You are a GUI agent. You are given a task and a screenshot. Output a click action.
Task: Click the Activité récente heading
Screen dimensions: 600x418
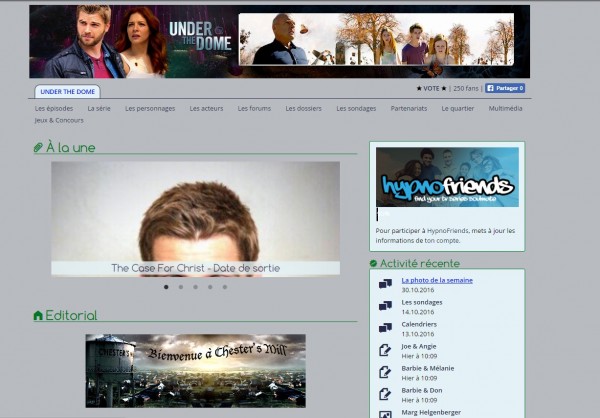[x=420, y=263]
